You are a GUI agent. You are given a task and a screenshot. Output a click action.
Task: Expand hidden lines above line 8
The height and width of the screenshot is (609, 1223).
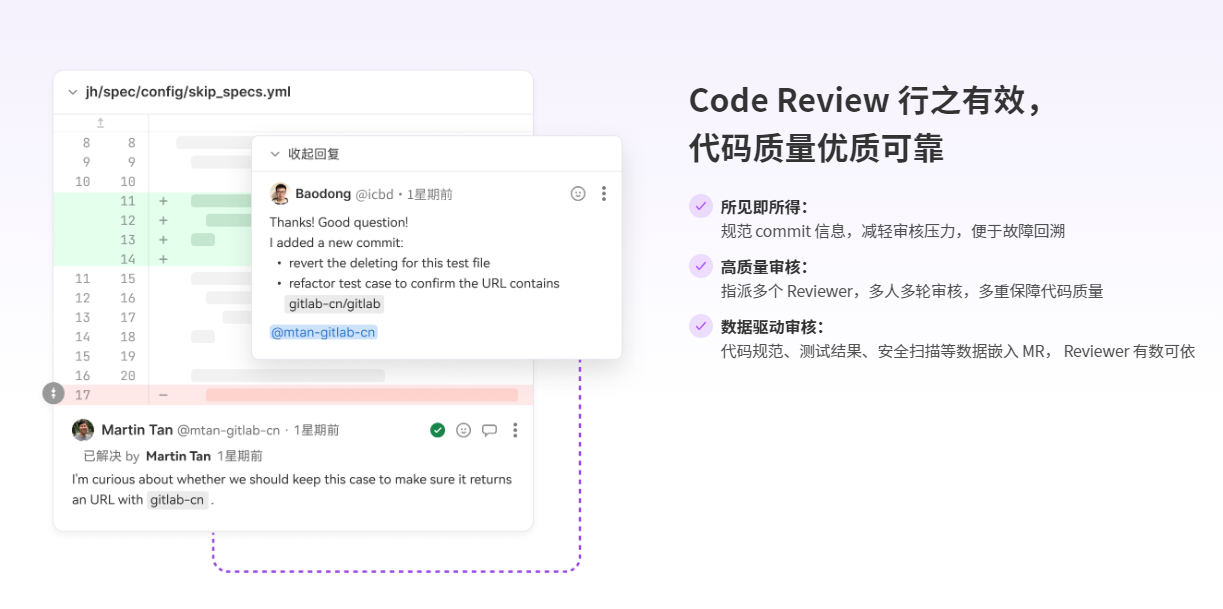click(100, 123)
